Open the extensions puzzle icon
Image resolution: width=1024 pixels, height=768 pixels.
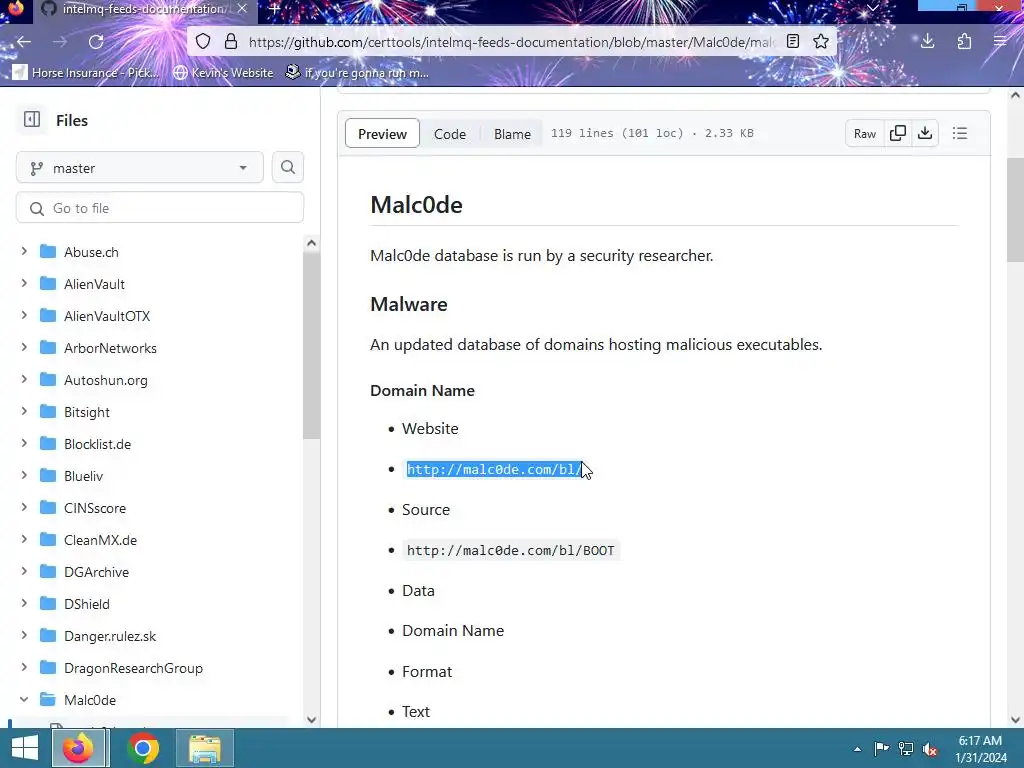tap(965, 42)
